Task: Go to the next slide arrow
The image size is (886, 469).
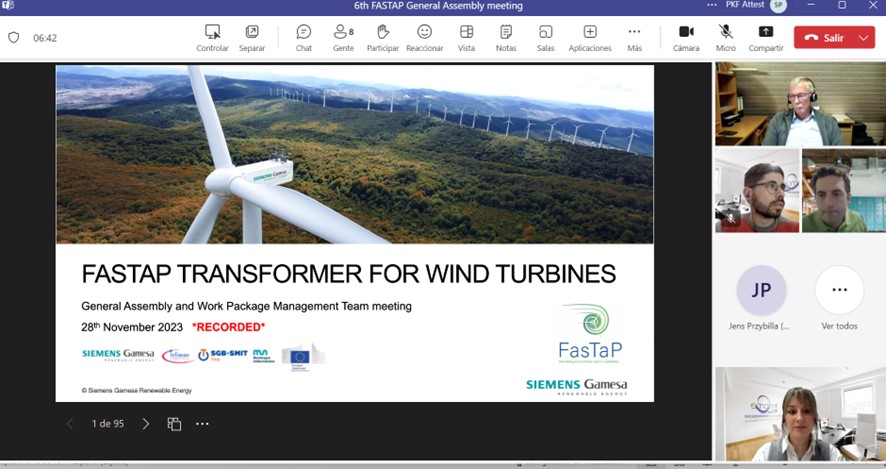Action: tap(146, 424)
